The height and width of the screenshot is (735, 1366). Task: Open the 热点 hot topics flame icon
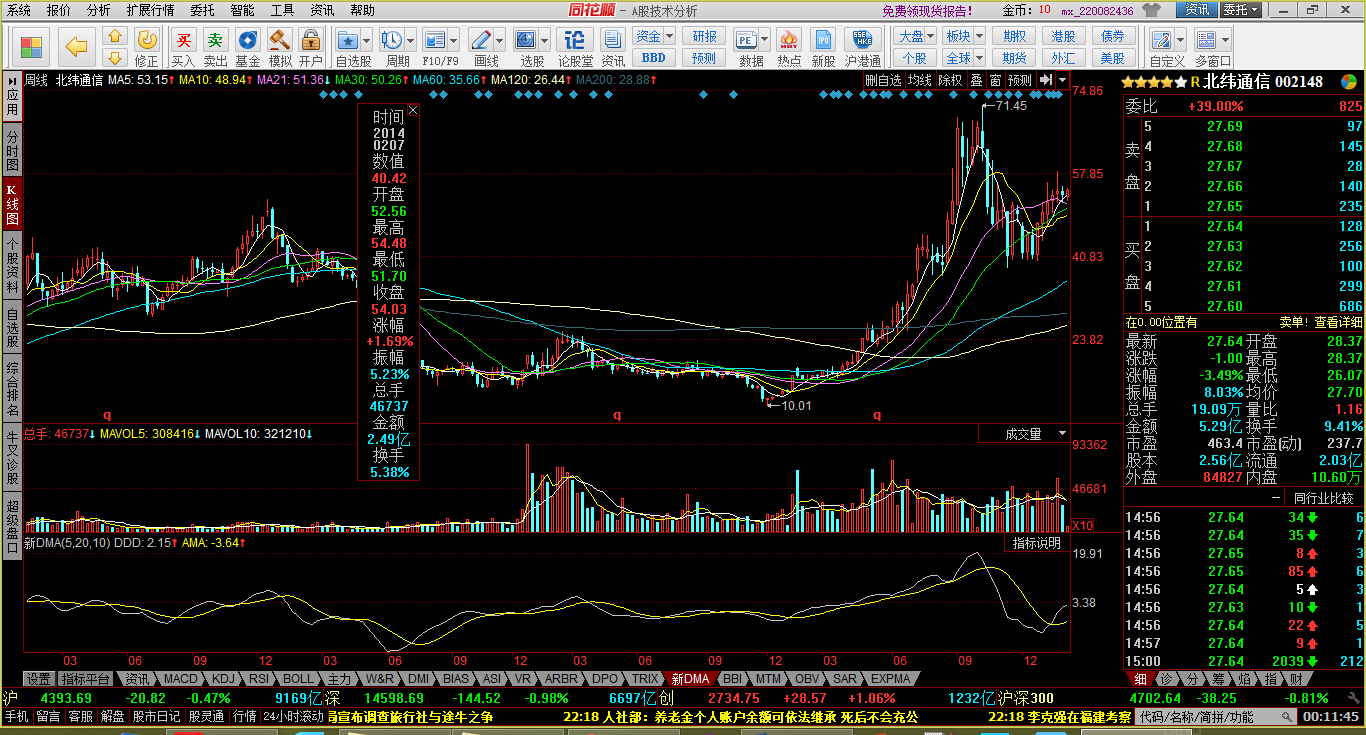pos(789,40)
